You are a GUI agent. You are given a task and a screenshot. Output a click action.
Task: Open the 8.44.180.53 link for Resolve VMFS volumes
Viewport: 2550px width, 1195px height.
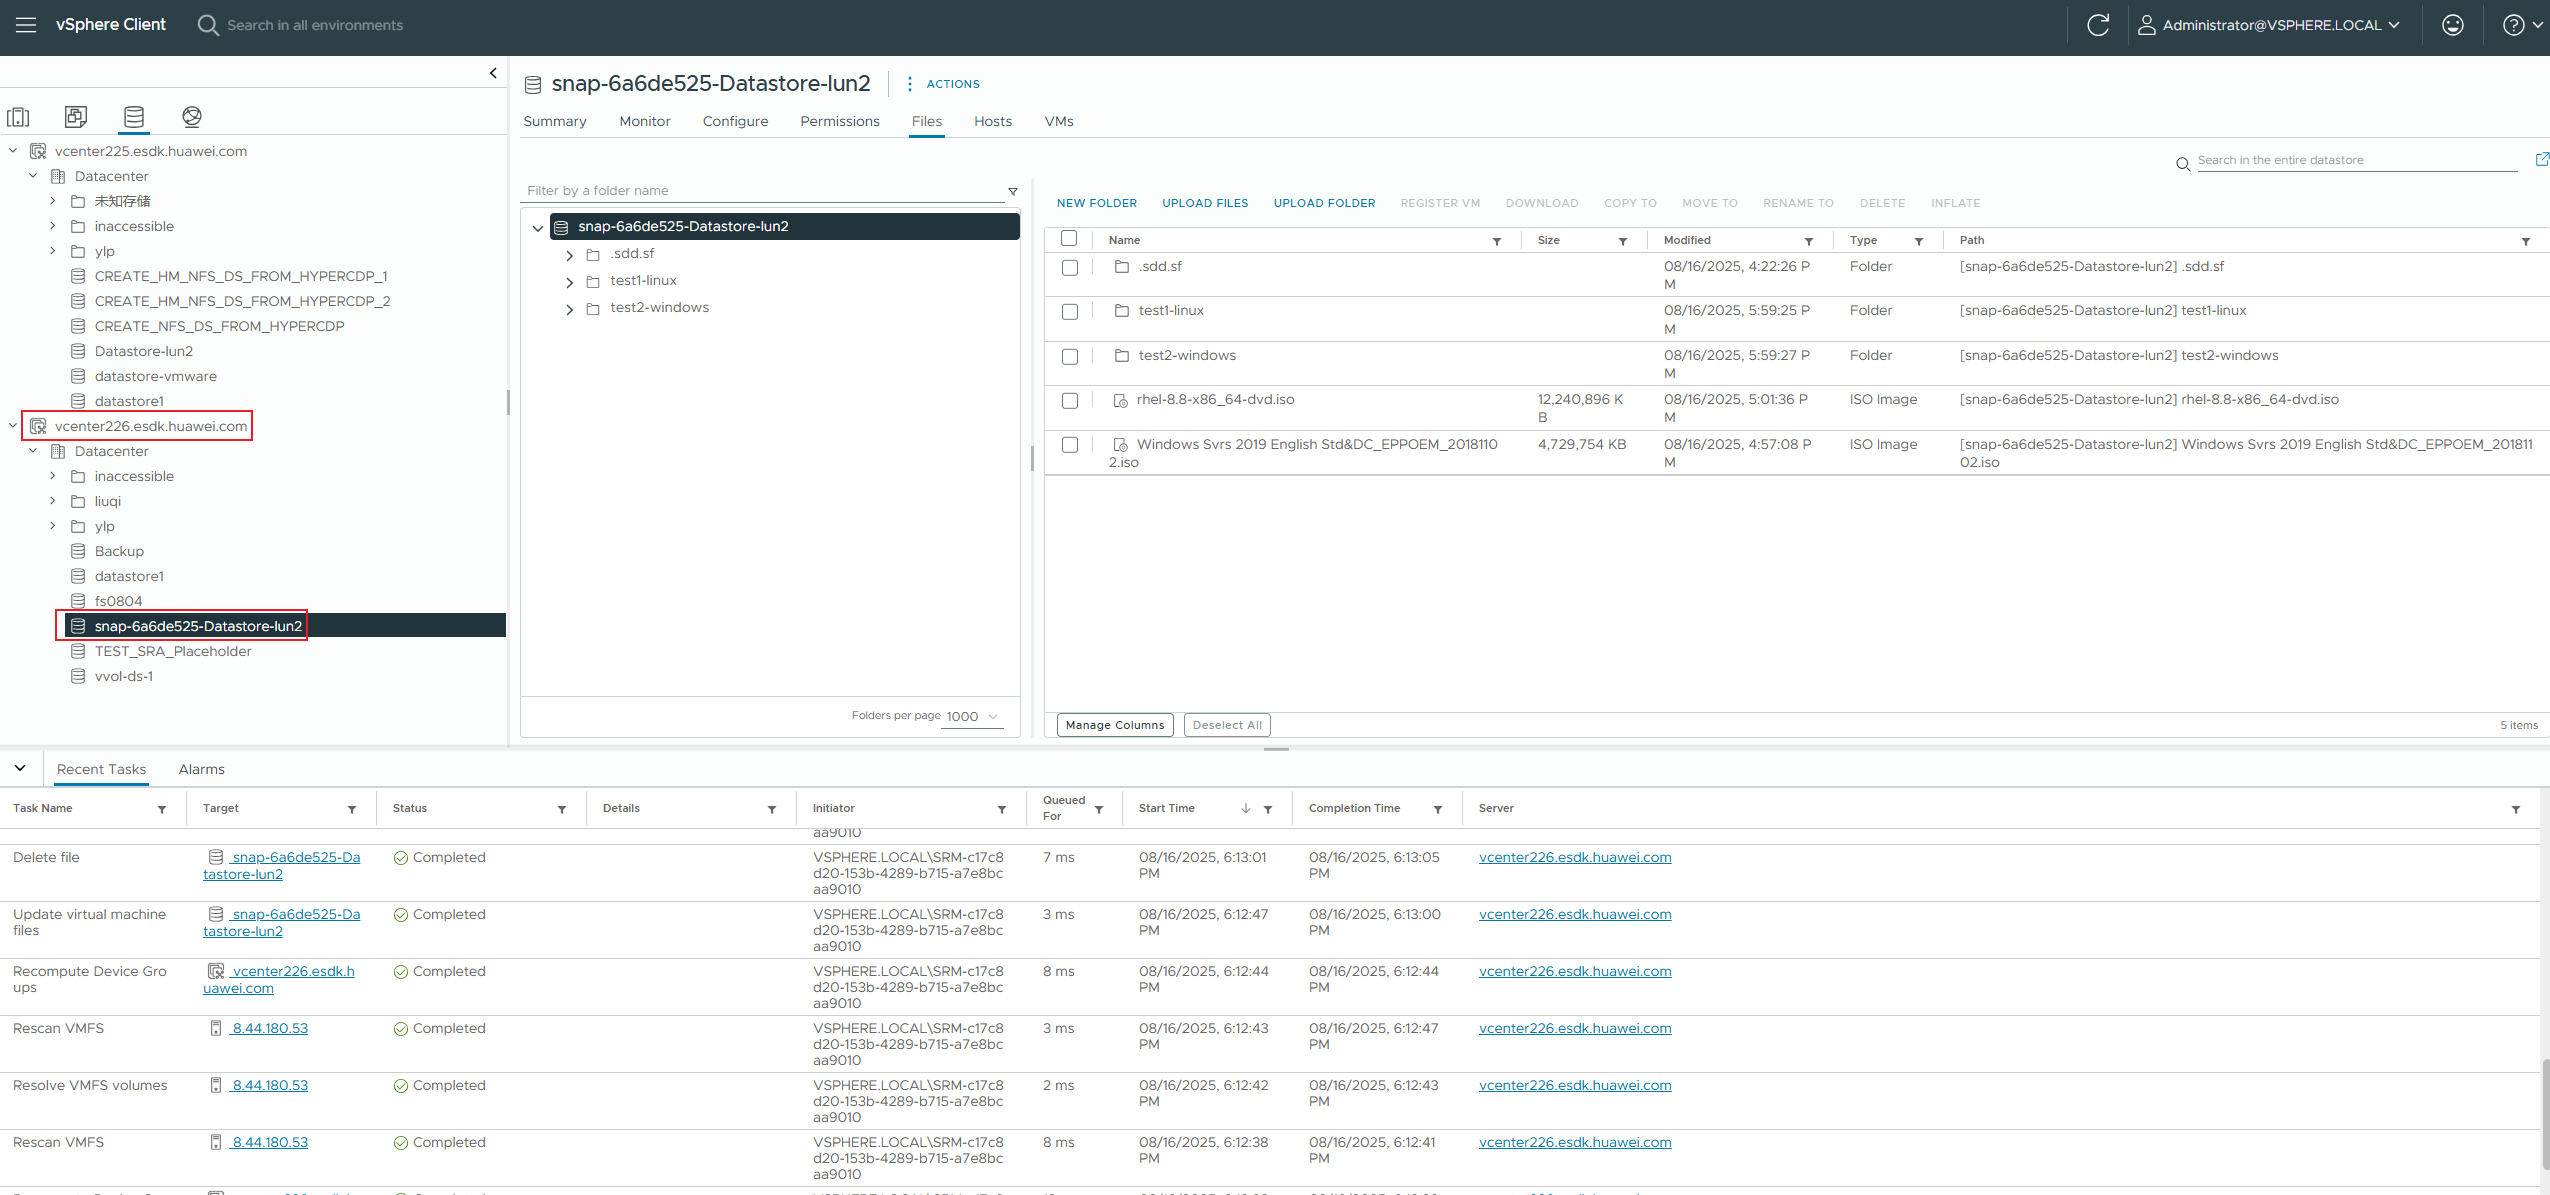(270, 1085)
